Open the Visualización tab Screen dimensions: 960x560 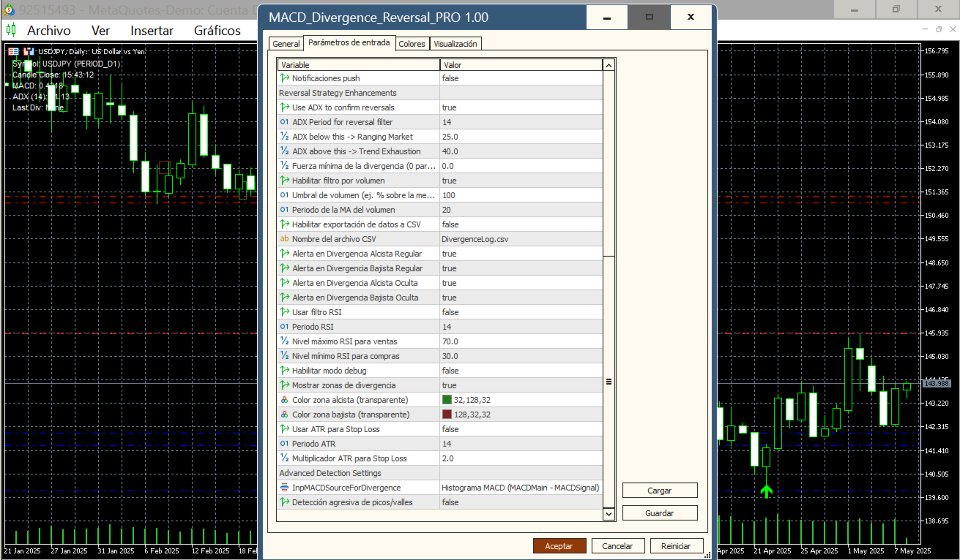pos(455,44)
